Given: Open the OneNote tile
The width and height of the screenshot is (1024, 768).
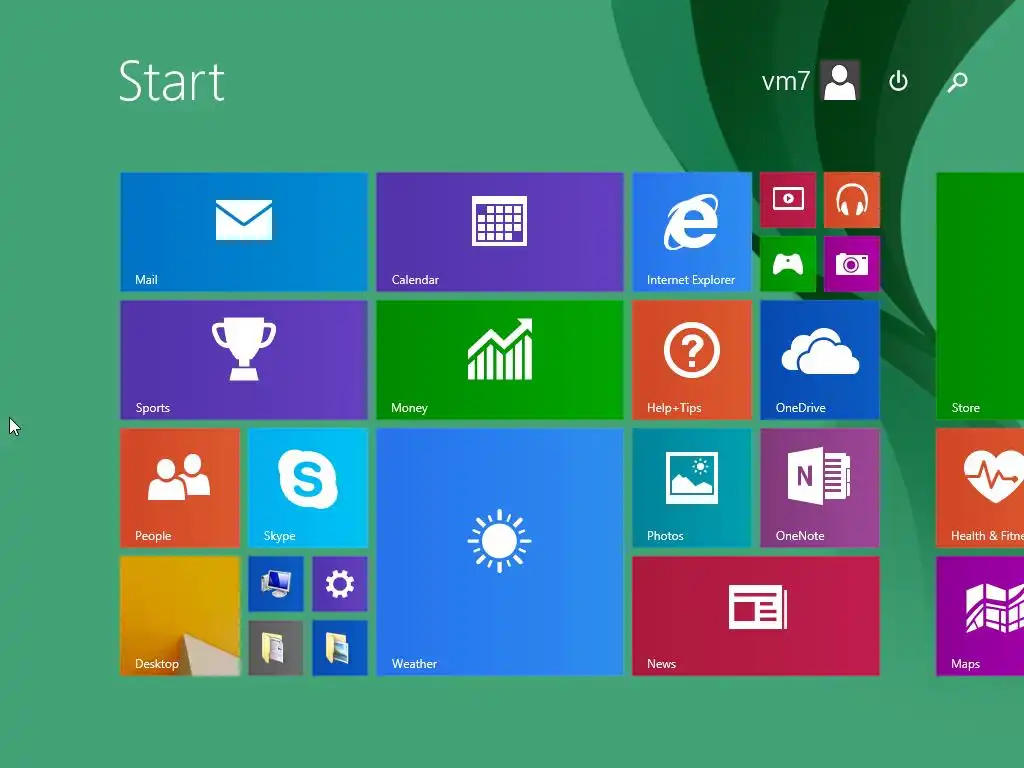Looking at the screenshot, I should click(820, 488).
